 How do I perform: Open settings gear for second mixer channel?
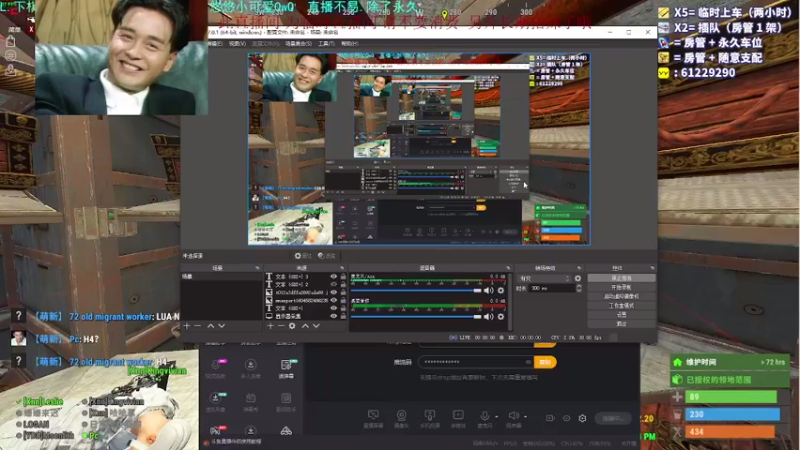point(501,317)
